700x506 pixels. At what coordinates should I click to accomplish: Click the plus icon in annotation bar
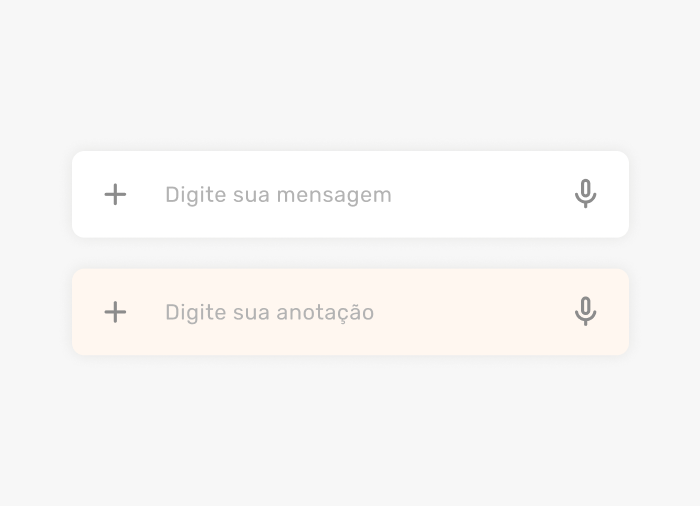click(116, 312)
